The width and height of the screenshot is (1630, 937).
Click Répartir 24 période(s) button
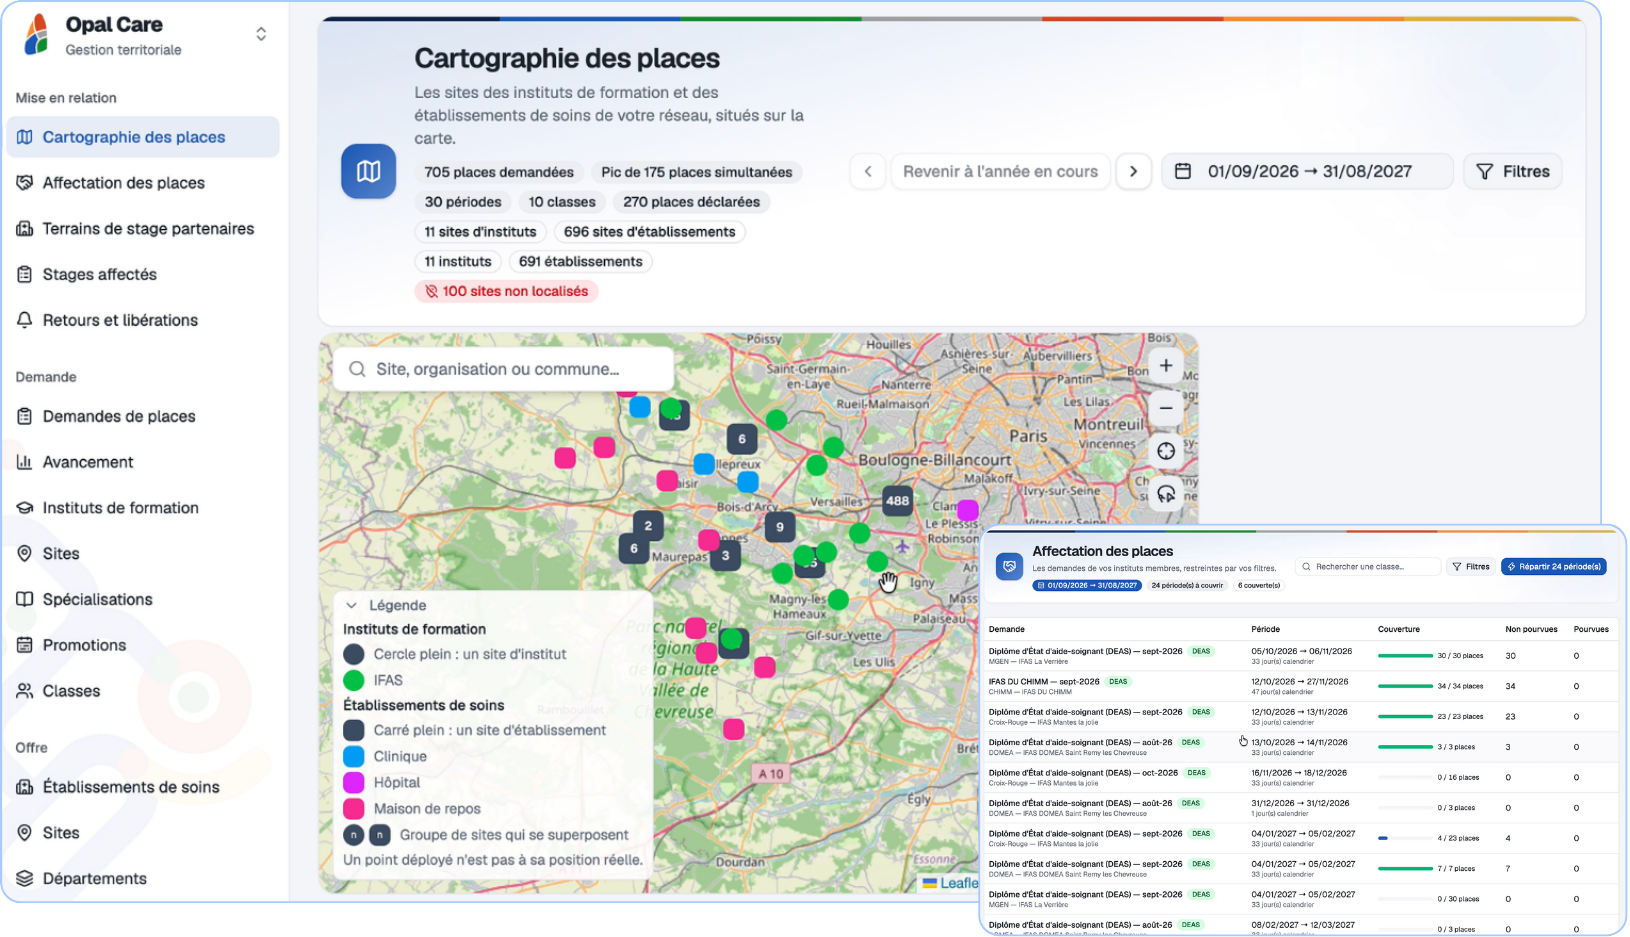pos(1554,567)
